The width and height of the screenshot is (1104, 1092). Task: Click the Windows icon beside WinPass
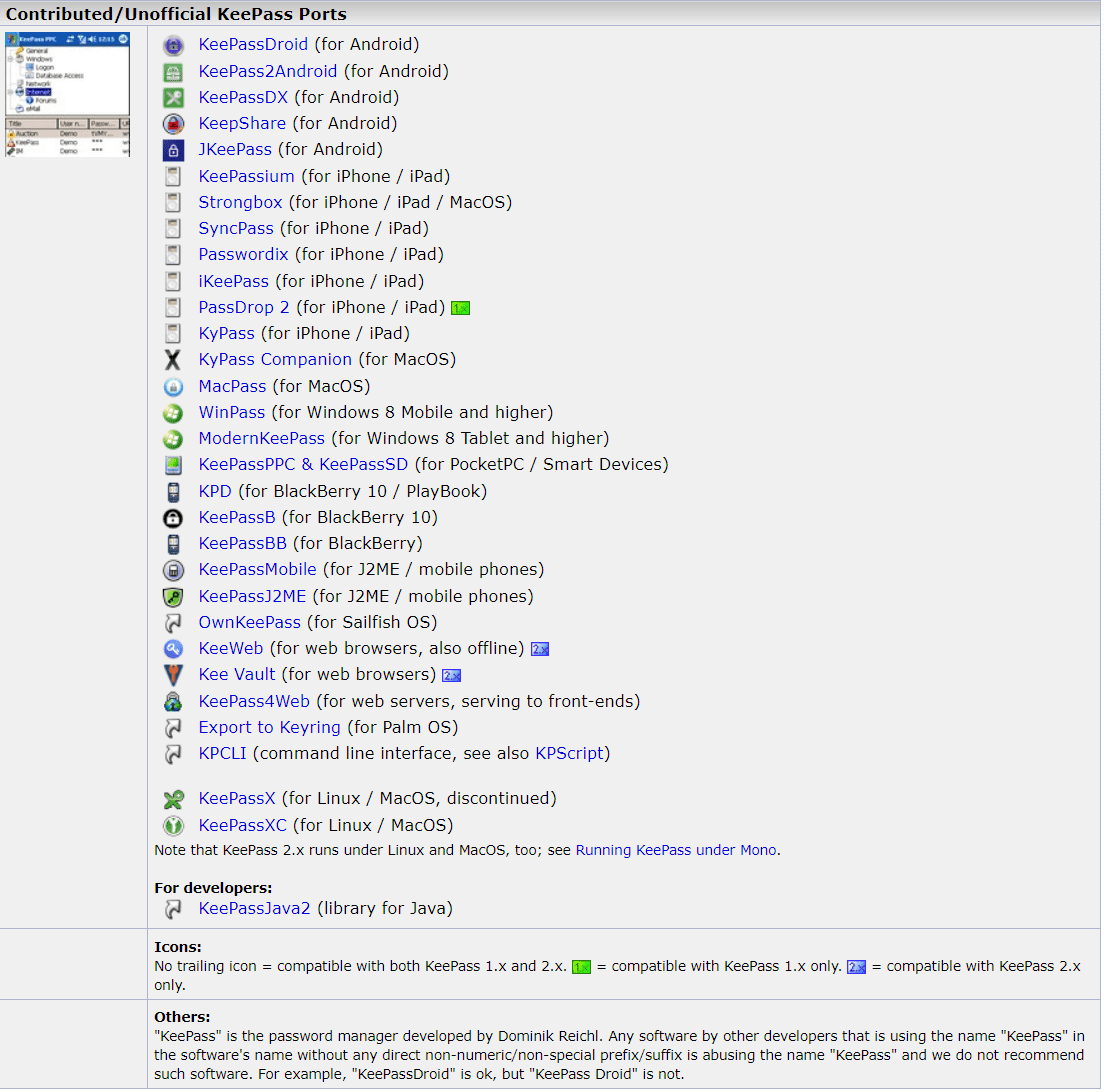173,413
